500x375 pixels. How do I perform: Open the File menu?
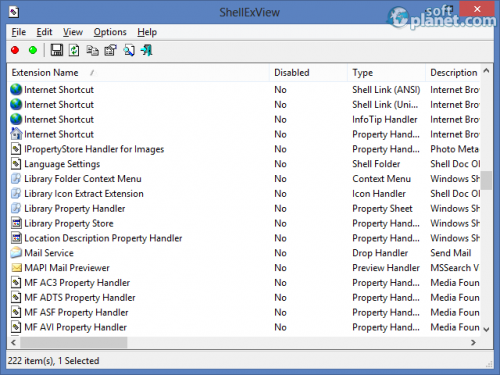tap(19, 32)
